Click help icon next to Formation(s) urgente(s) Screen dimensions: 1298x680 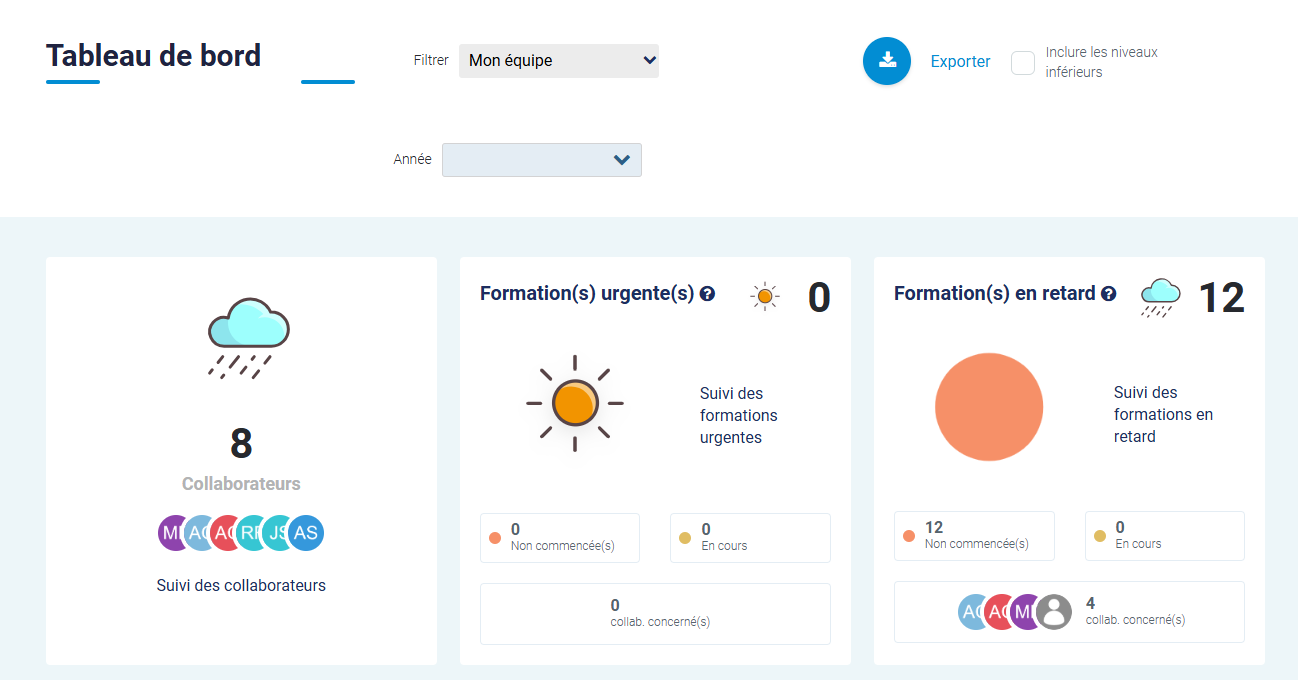pos(707,294)
